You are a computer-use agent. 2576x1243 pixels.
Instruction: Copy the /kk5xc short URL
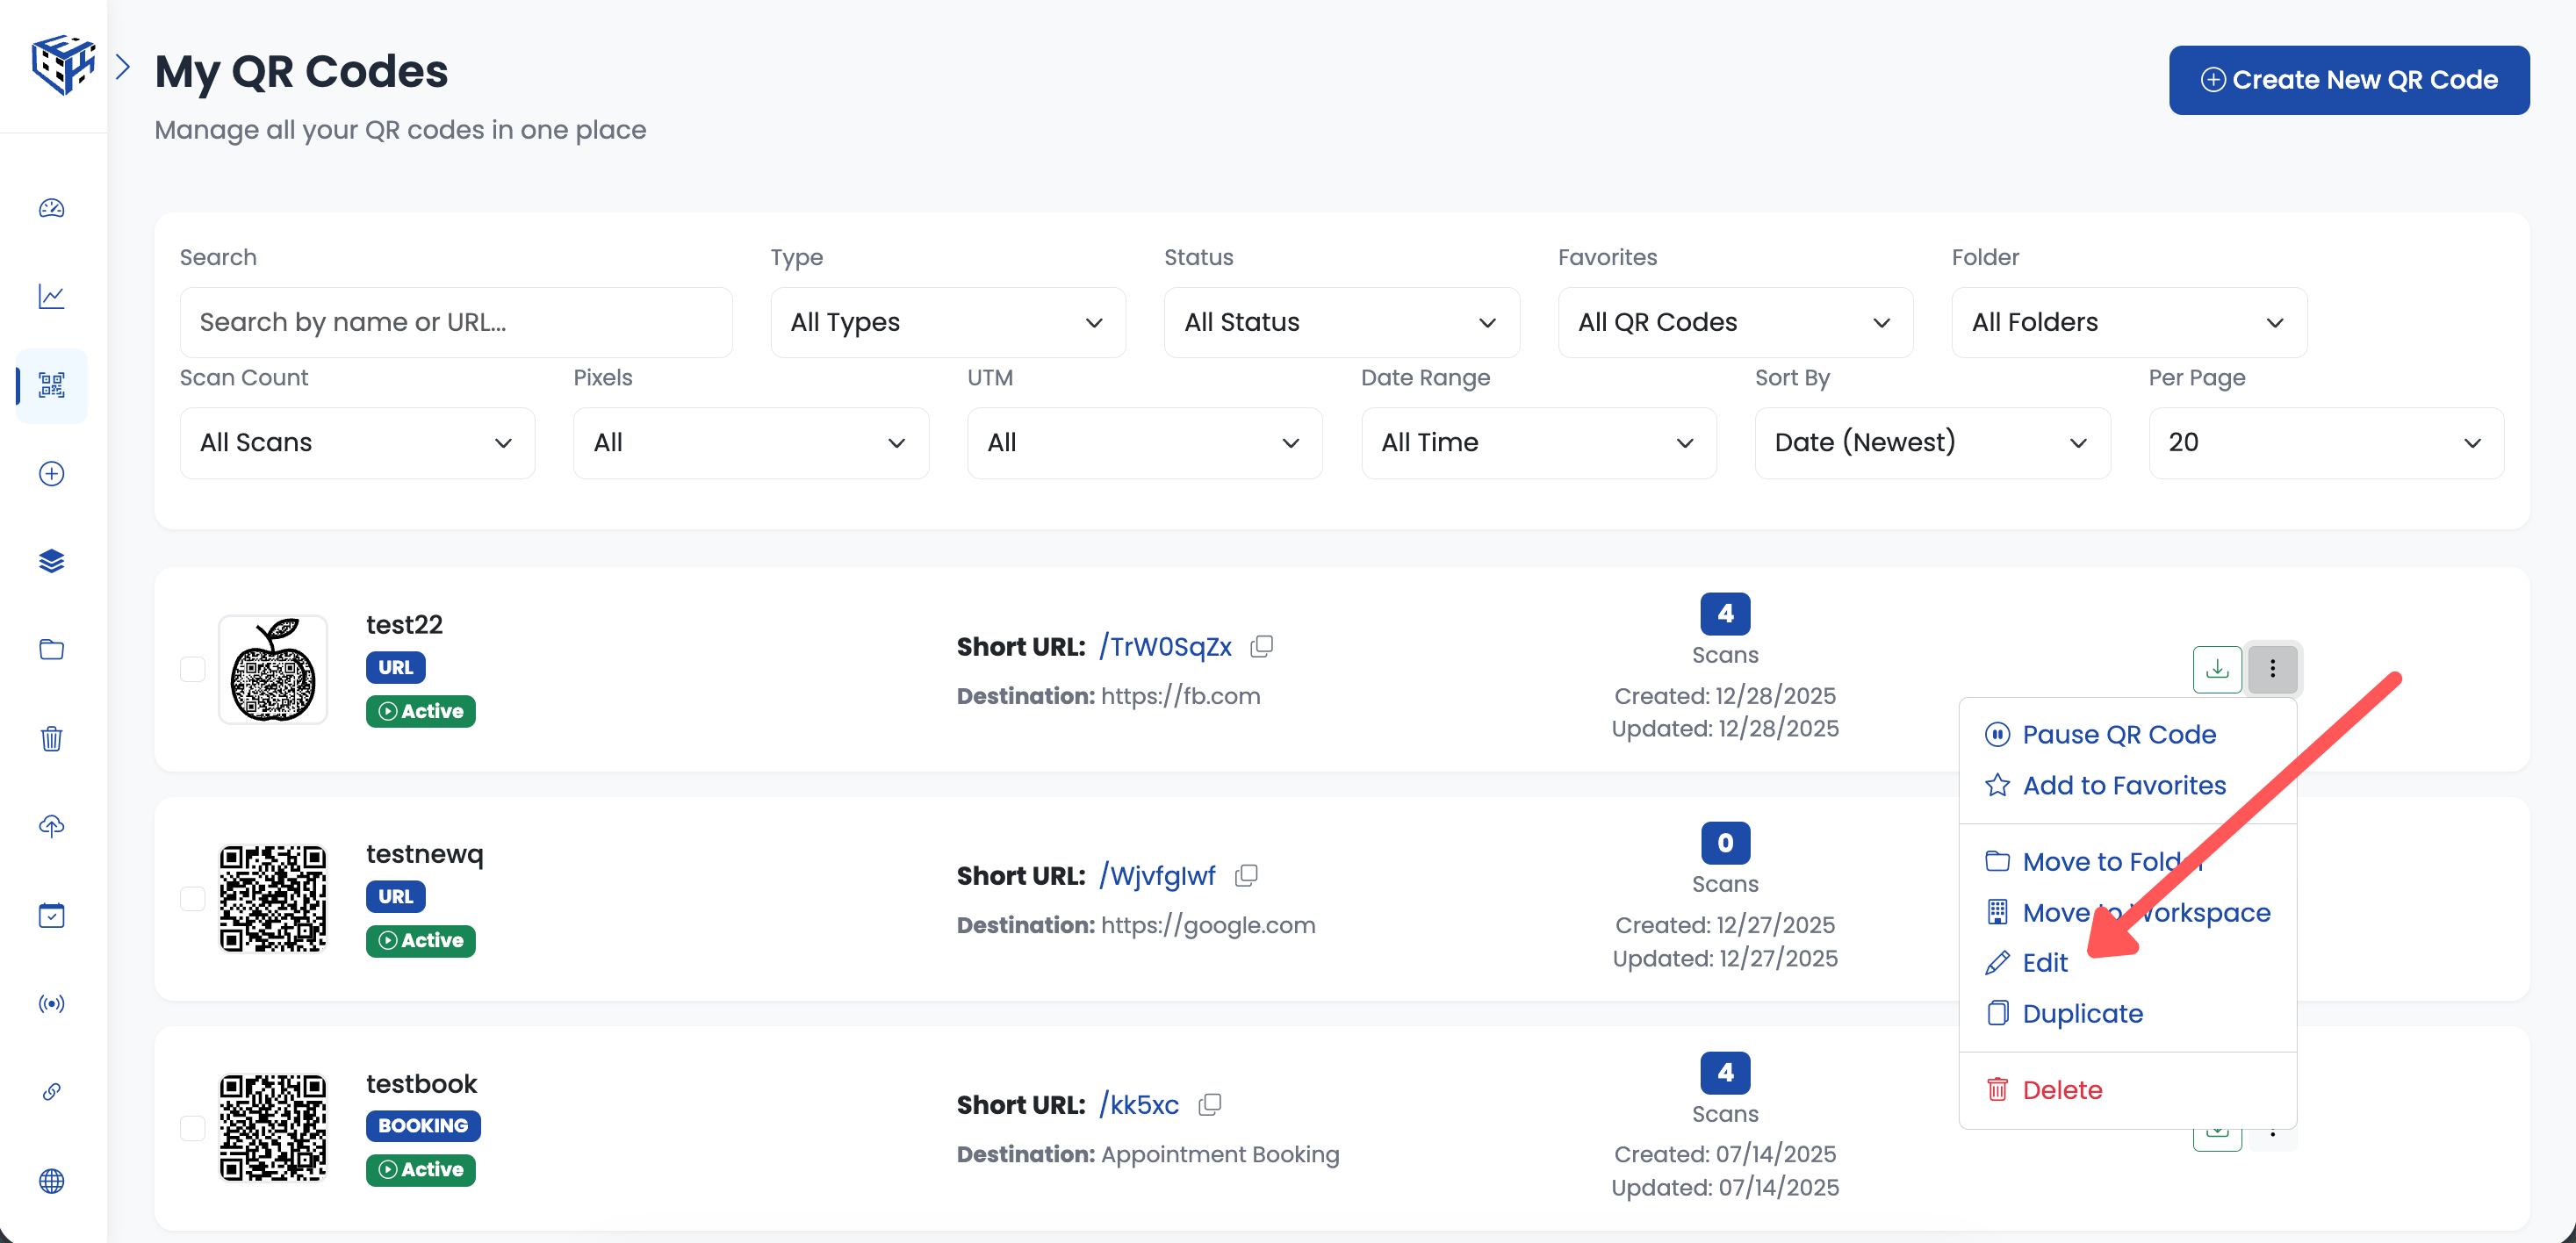1210,1105
